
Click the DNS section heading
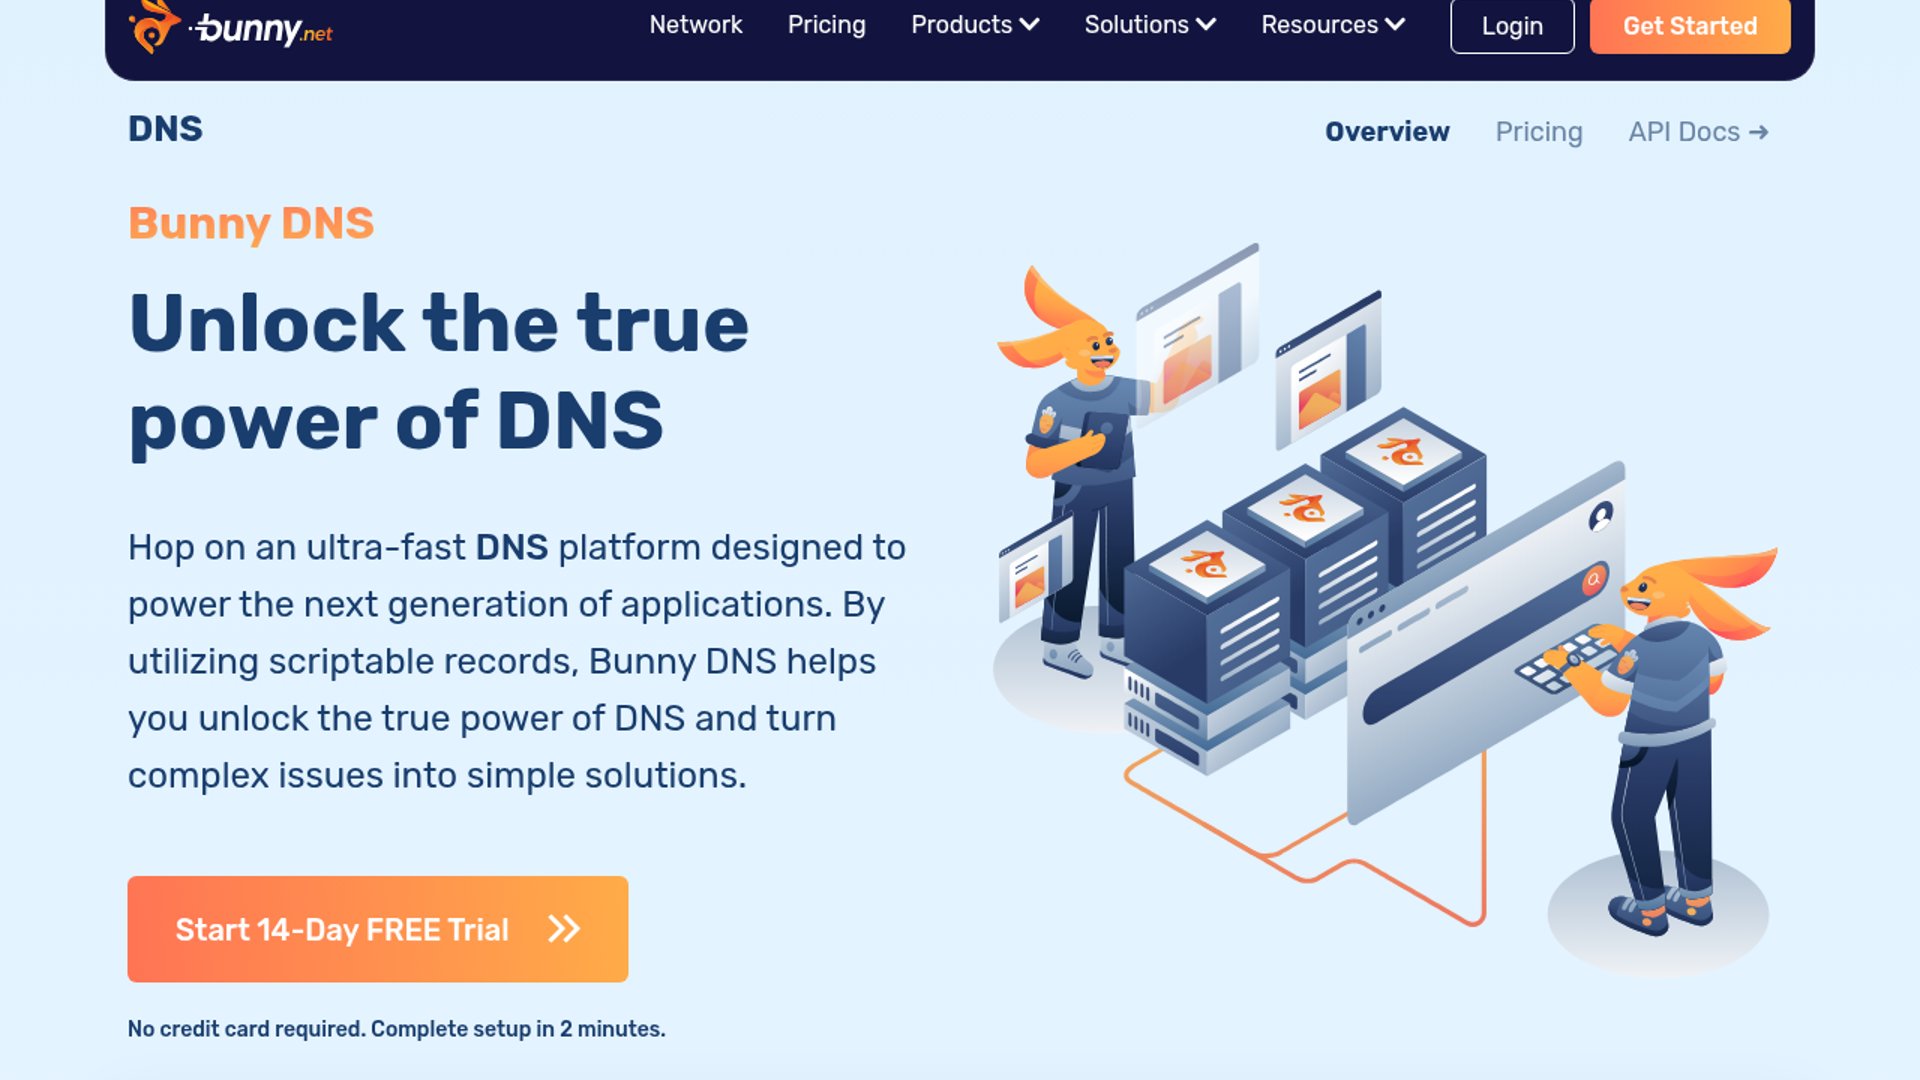coord(165,129)
